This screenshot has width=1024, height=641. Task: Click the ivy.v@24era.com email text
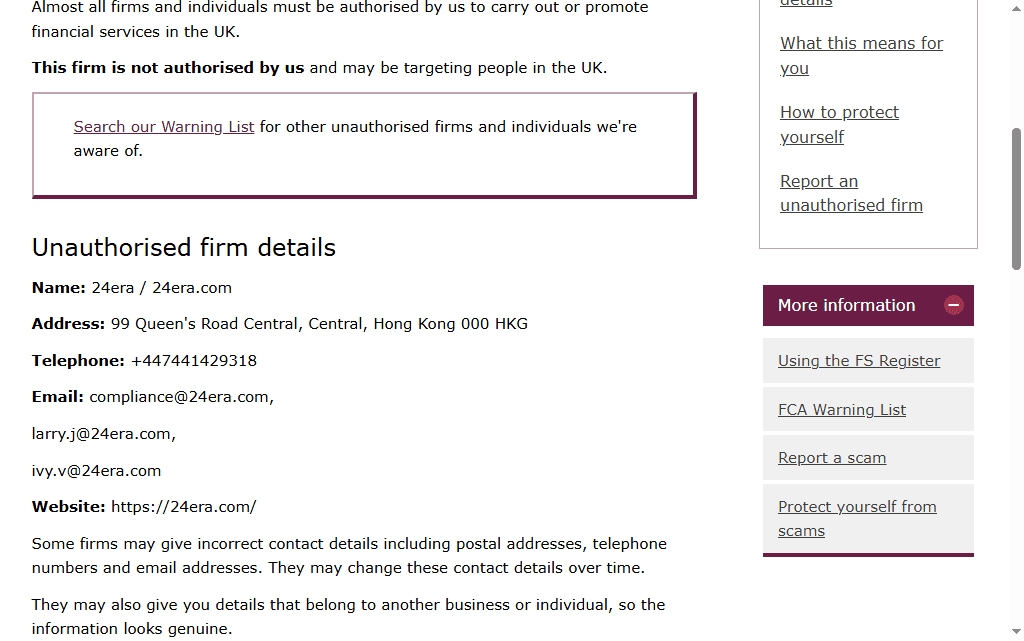96,471
